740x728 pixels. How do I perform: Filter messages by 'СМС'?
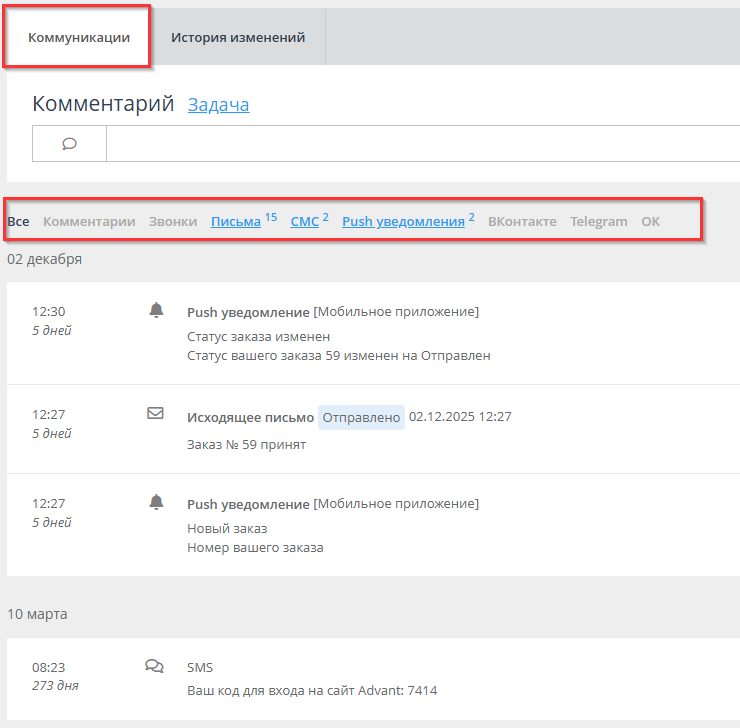click(x=304, y=221)
